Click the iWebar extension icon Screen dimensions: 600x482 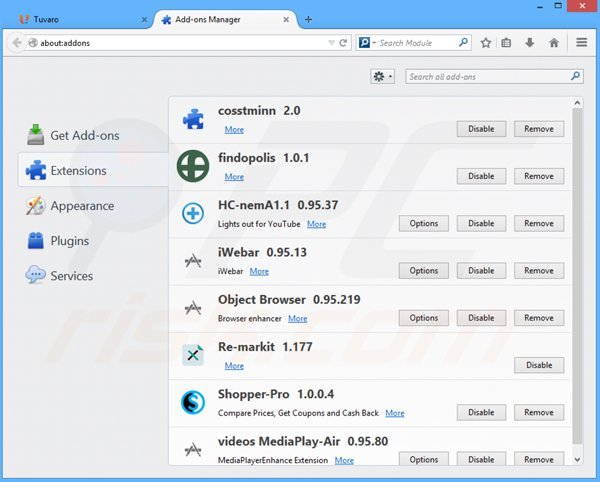pos(193,261)
